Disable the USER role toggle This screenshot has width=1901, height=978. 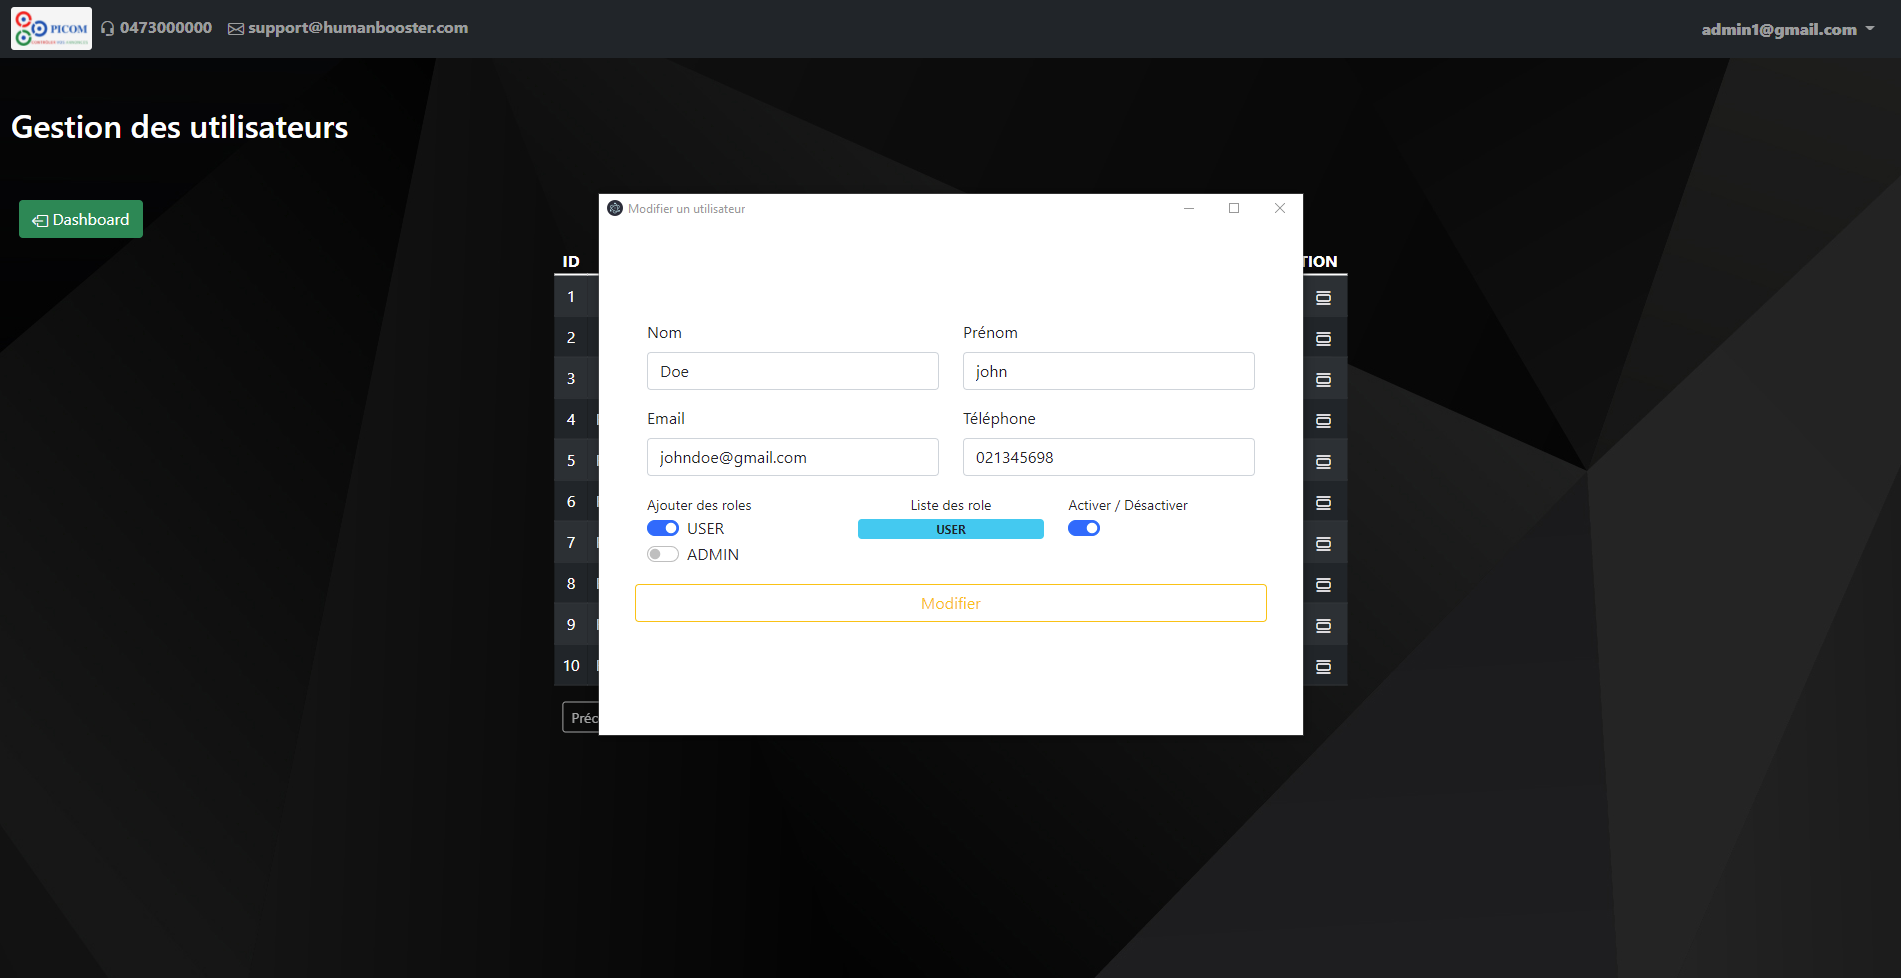coord(663,528)
